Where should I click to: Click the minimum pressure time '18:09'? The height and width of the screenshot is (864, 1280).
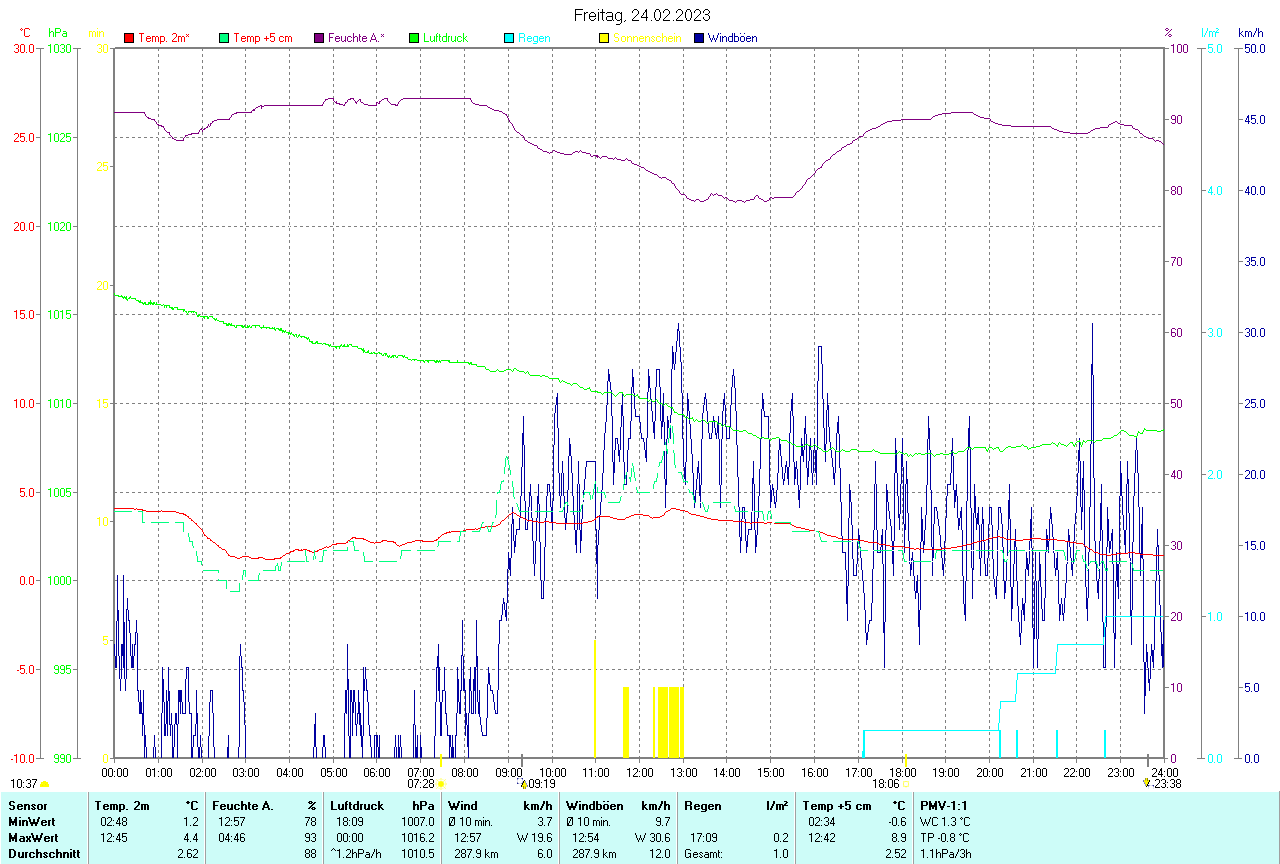[x=351, y=821]
